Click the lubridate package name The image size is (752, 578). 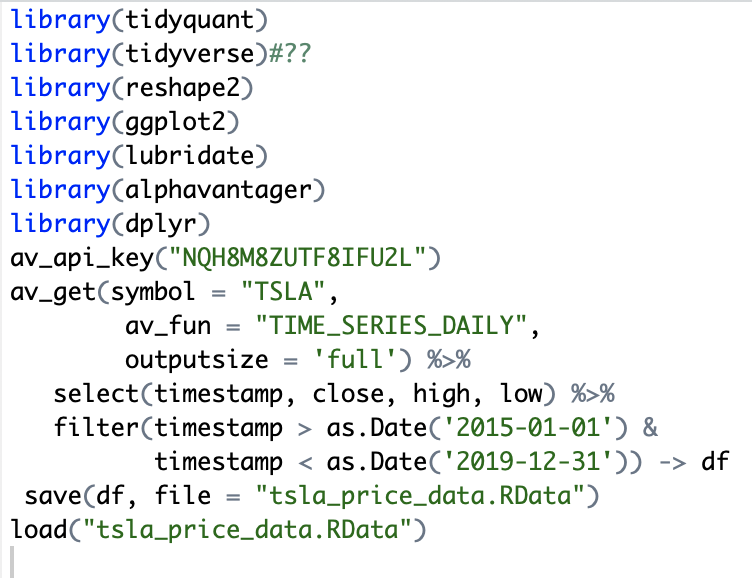tap(189, 155)
